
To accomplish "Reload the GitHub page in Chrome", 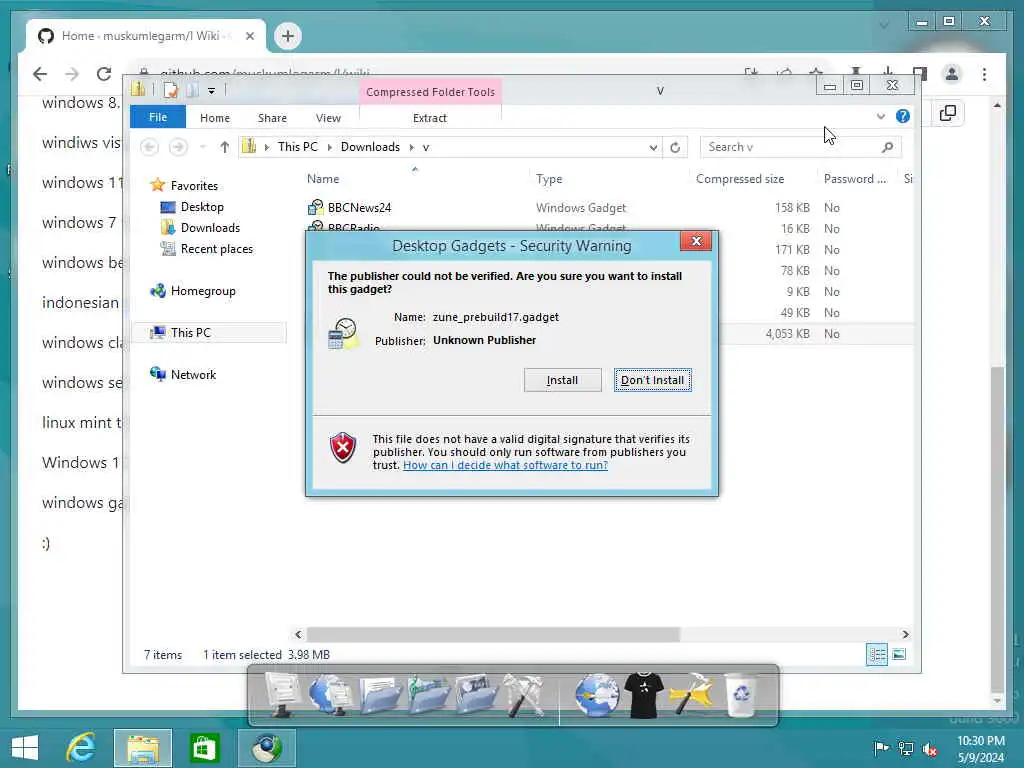I will 104,74.
